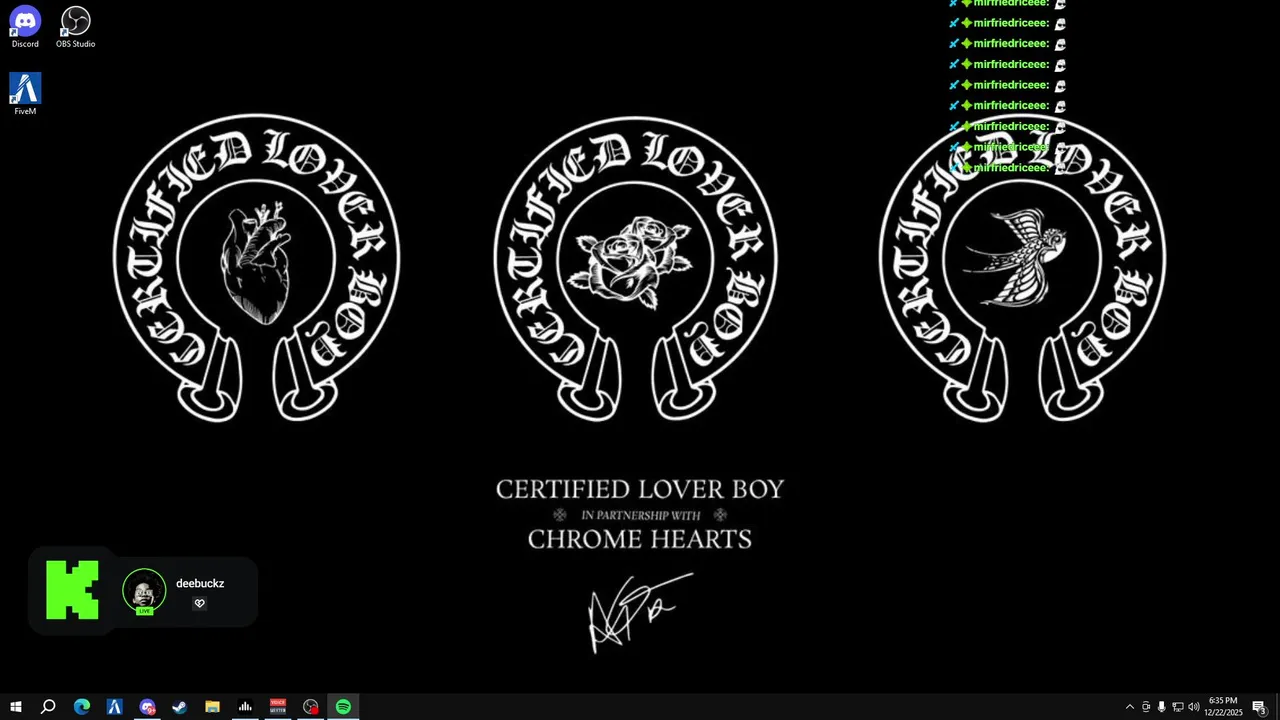Open VoiceMeeter from the taskbar
This screenshot has width=1280, height=720.
(278, 707)
